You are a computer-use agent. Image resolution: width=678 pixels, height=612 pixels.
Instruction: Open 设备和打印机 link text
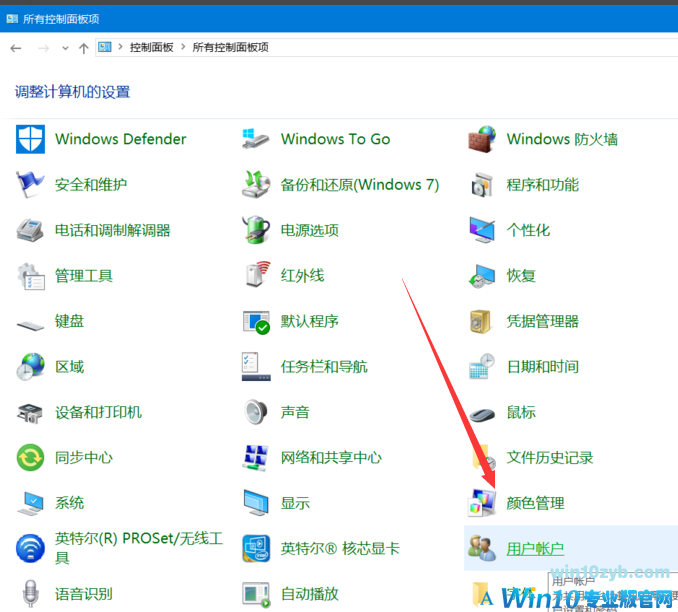[x=98, y=412]
